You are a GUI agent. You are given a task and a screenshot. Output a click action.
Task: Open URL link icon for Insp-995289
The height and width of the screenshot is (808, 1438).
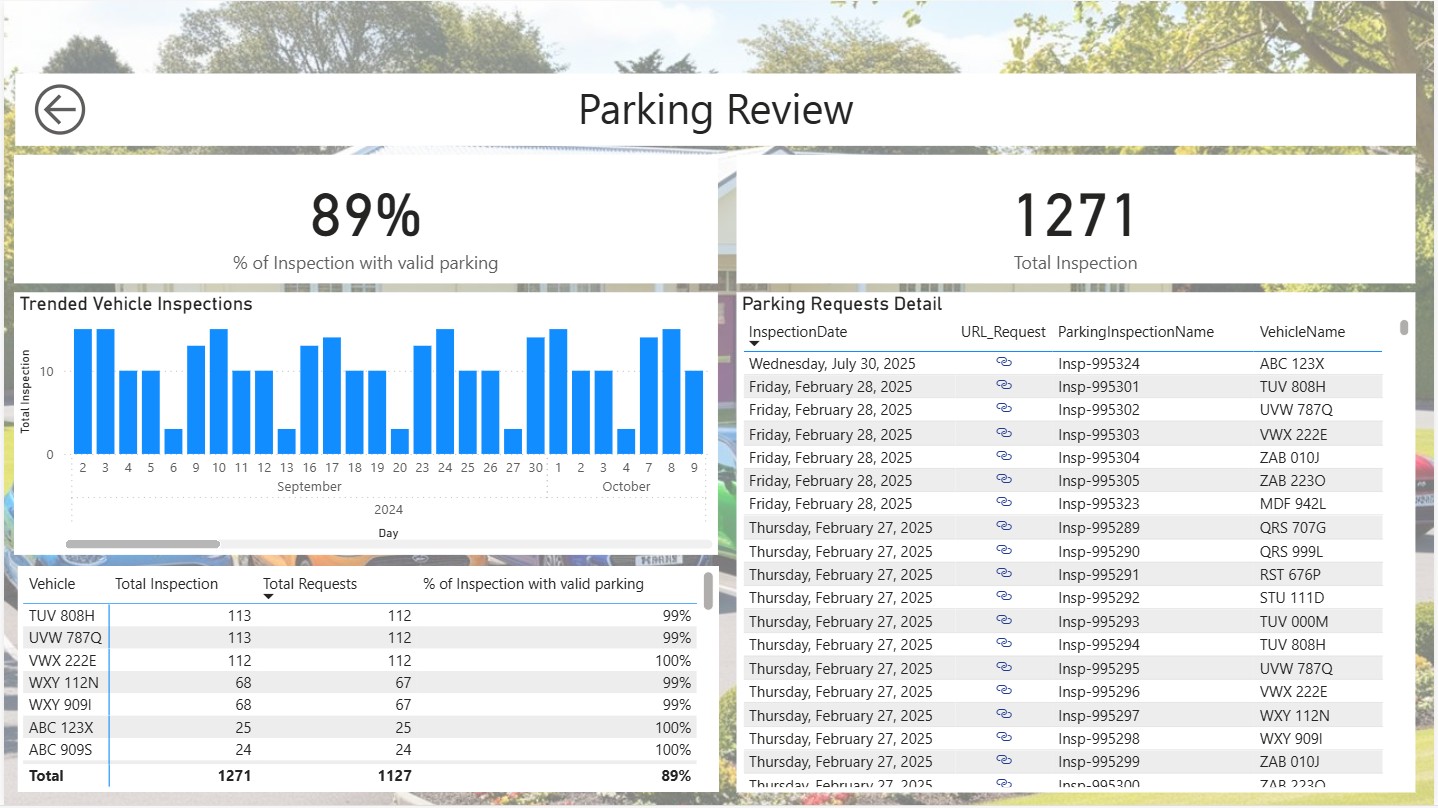(x=1004, y=527)
